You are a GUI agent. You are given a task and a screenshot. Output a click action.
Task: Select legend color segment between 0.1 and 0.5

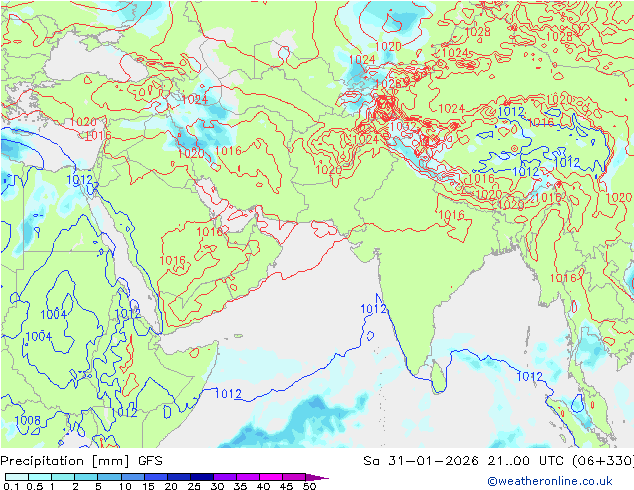pyautogui.click(x=17, y=477)
